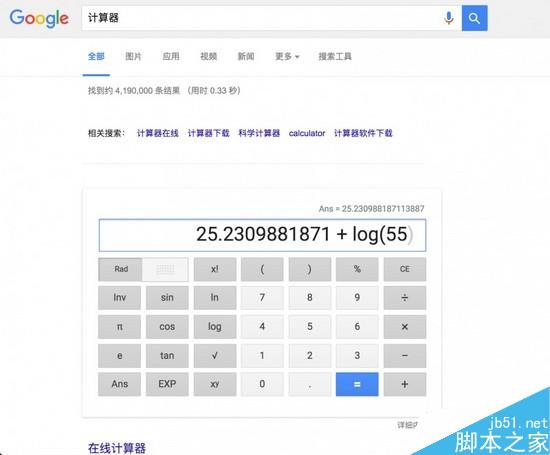The height and width of the screenshot is (455, 550).
Task: Open 搜索工具 options
Action: point(335,56)
